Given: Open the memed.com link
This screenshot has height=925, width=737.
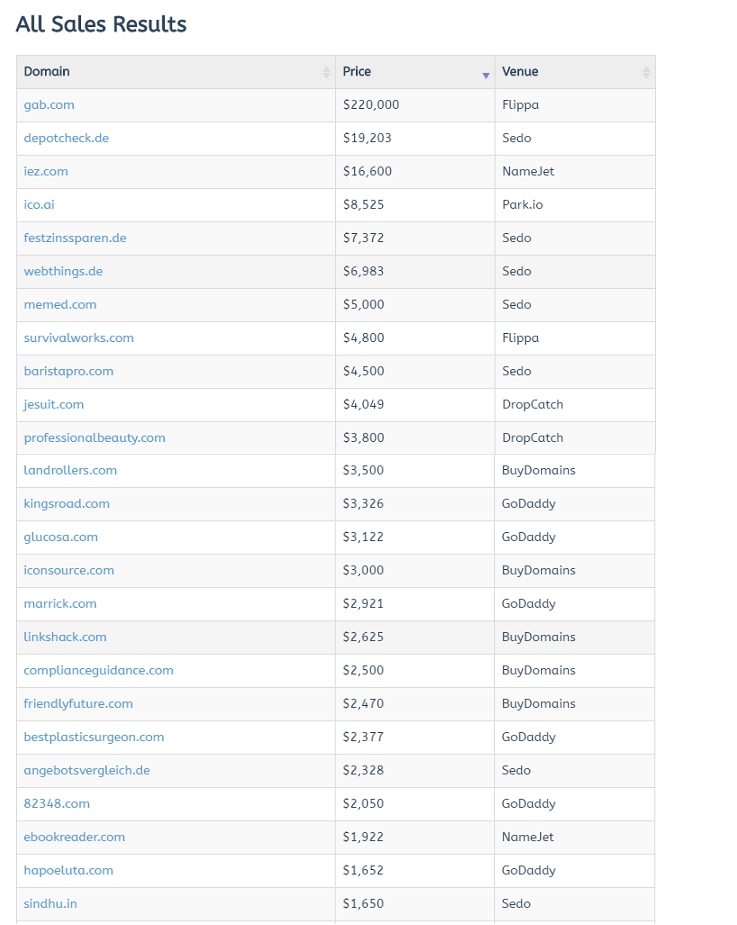Looking at the screenshot, I should click(62, 304).
